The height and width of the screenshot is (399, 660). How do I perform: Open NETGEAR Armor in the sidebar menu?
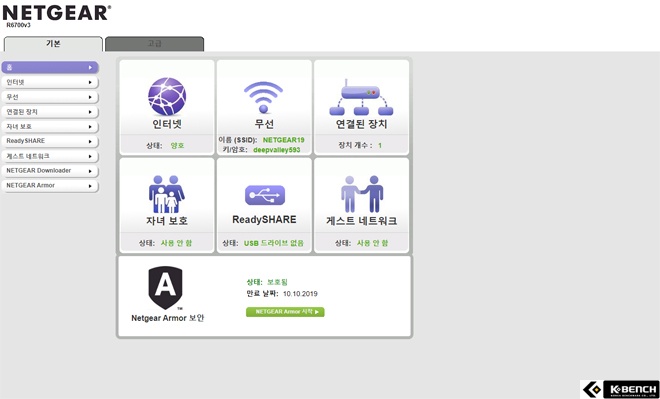[50, 186]
